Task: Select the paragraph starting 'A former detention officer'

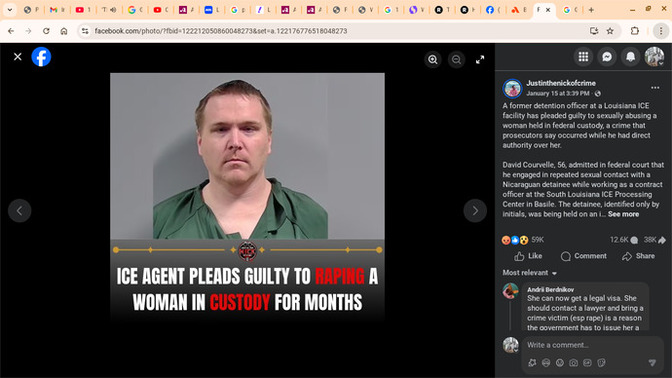Action: pyautogui.click(x=579, y=126)
